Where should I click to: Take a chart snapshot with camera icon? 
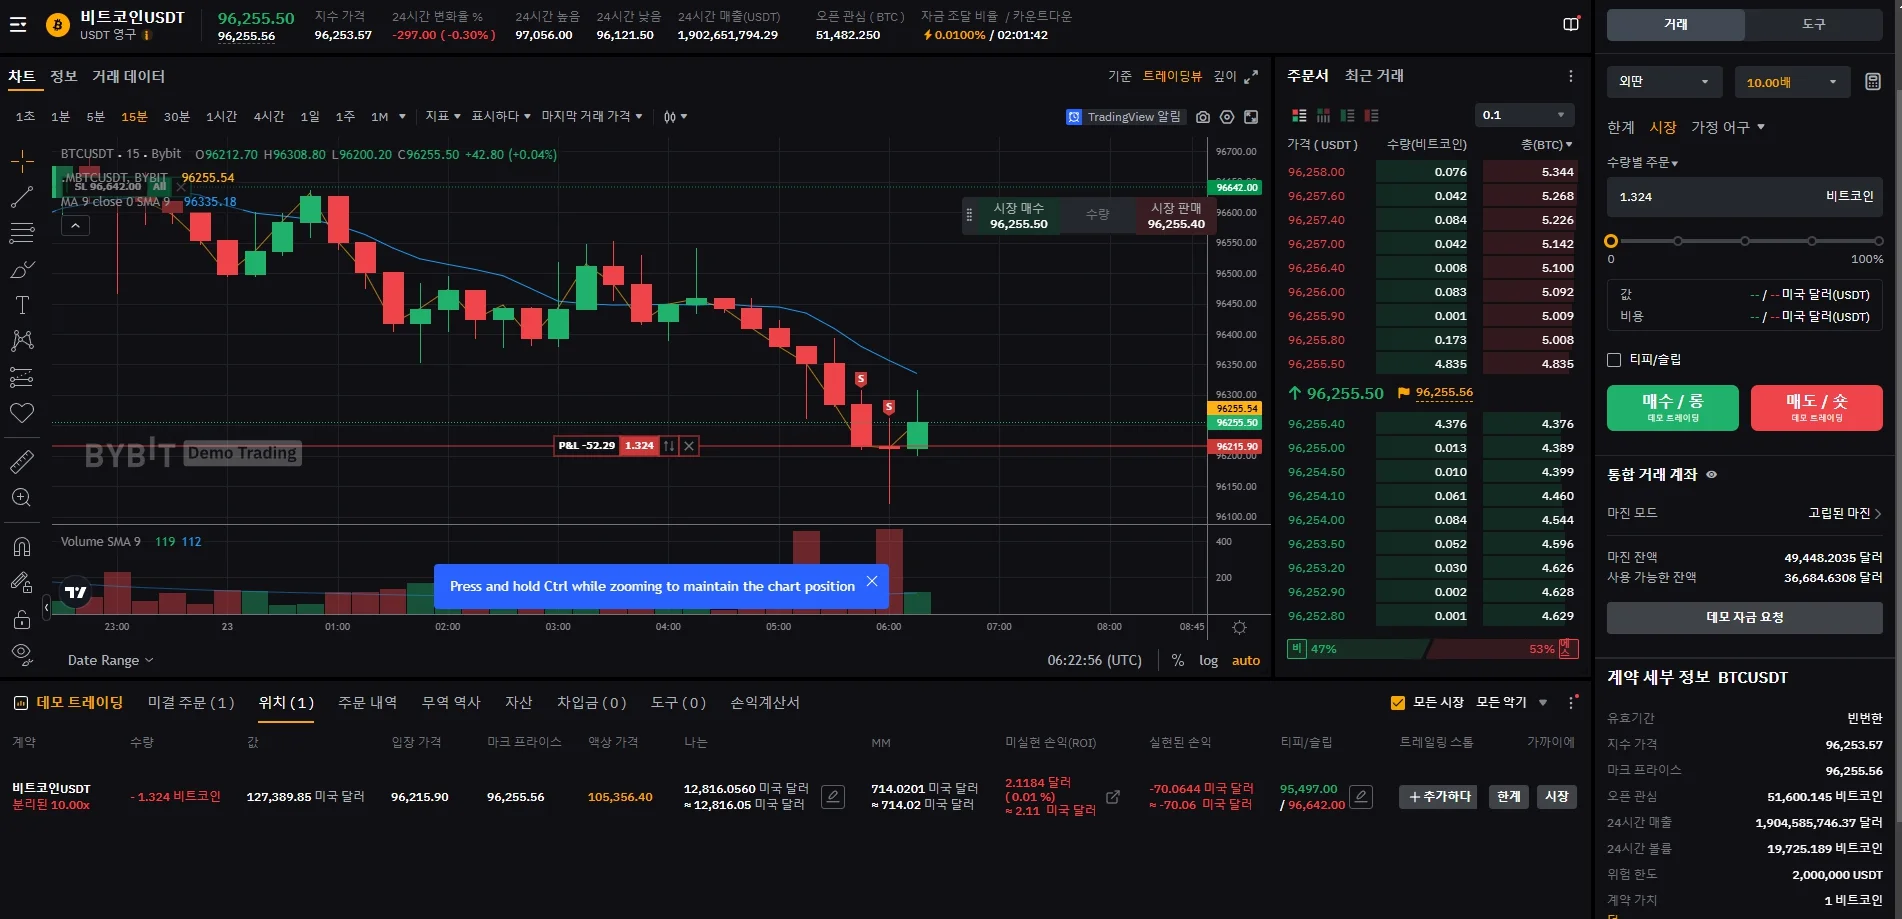pos(1203,117)
